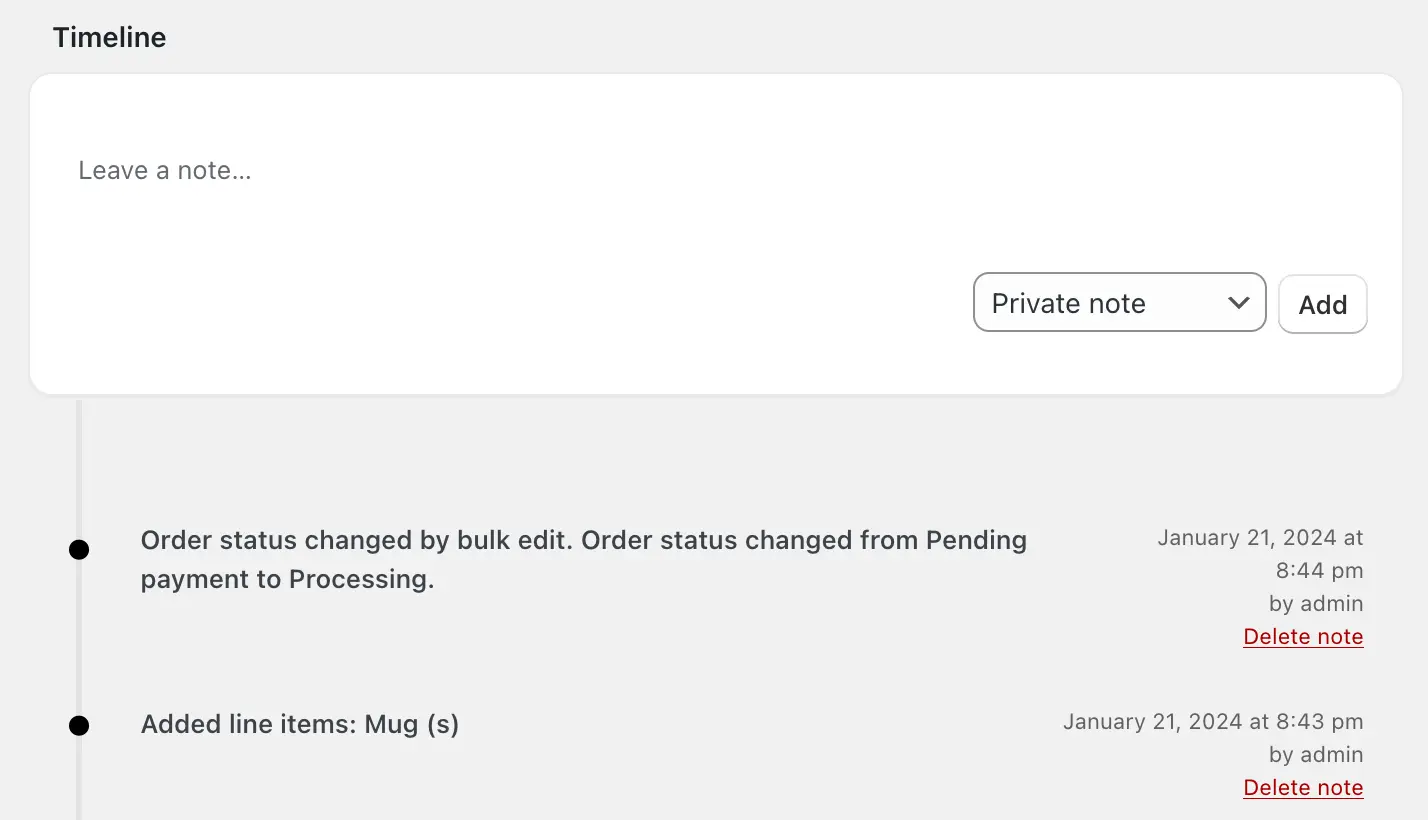Select the Added line items Mug note text

click(298, 724)
